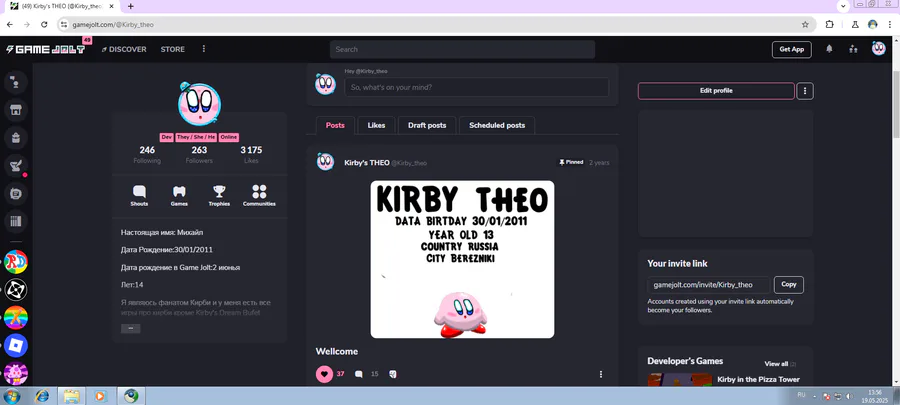
Task: Switch to the Posts tab
Action: [335, 125]
